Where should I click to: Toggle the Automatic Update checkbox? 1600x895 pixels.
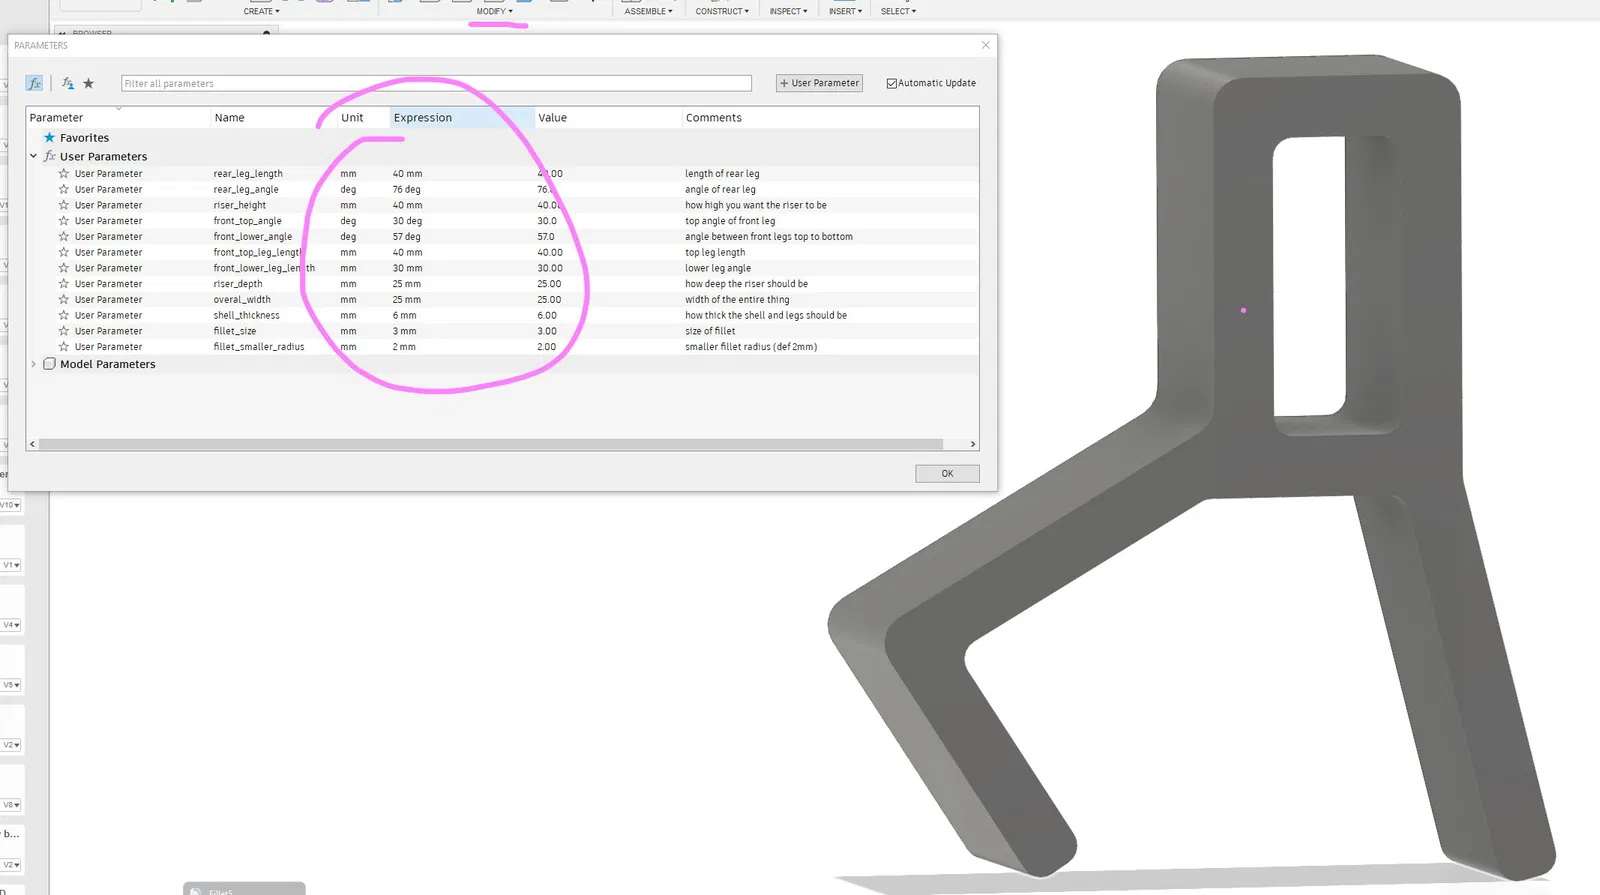click(892, 83)
